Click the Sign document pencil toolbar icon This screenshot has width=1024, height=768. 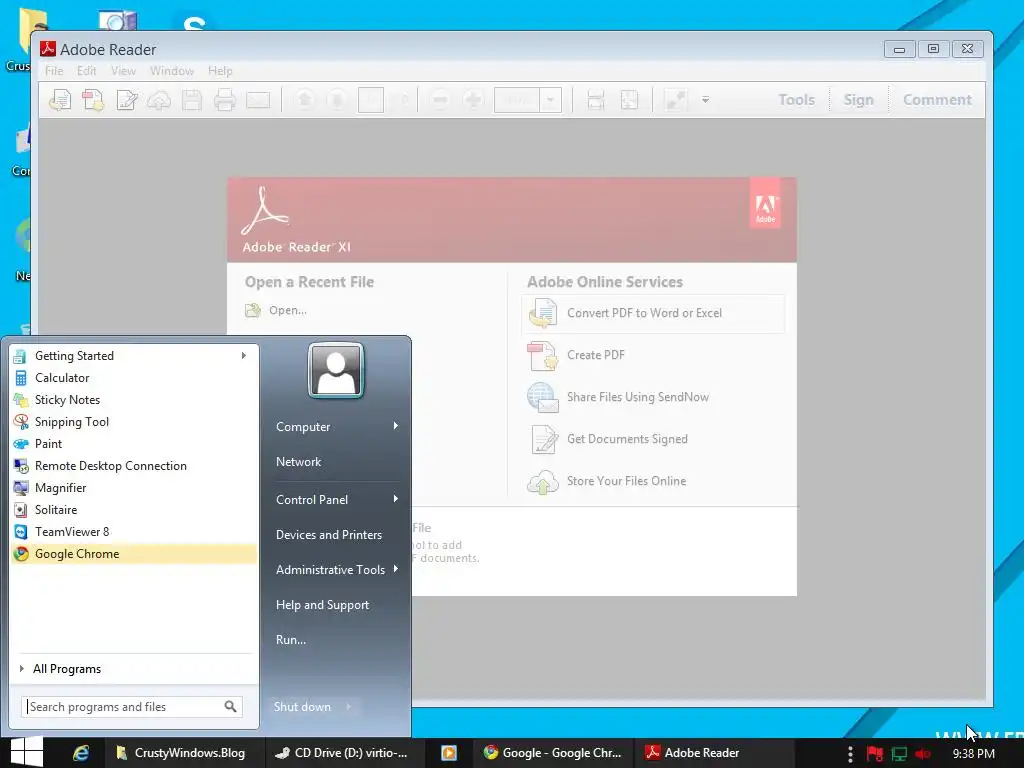(x=126, y=100)
